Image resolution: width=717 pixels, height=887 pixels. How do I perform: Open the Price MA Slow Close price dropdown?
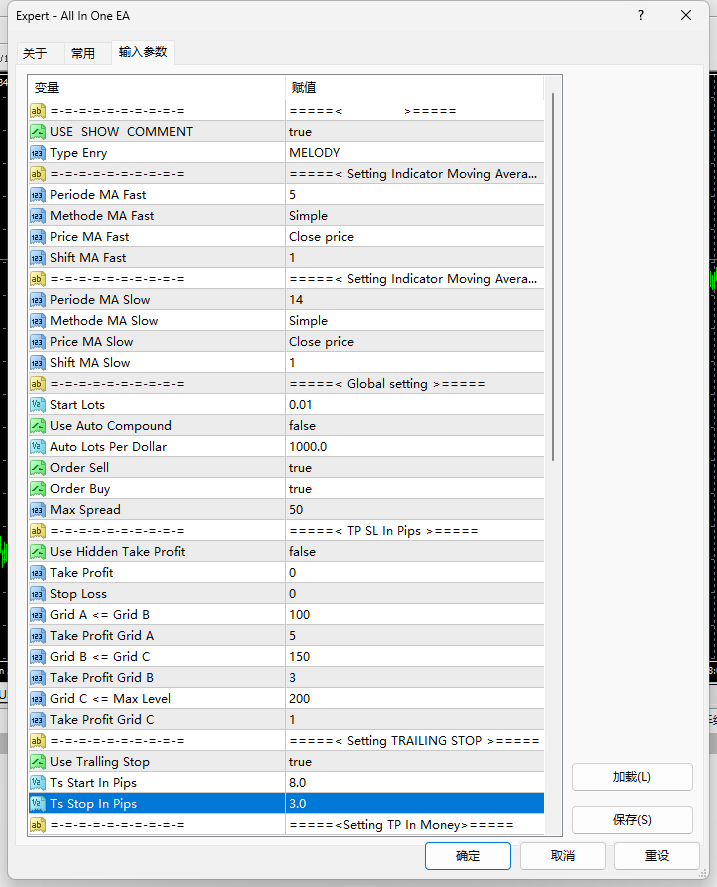pyautogui.click(x=415, y=342)
